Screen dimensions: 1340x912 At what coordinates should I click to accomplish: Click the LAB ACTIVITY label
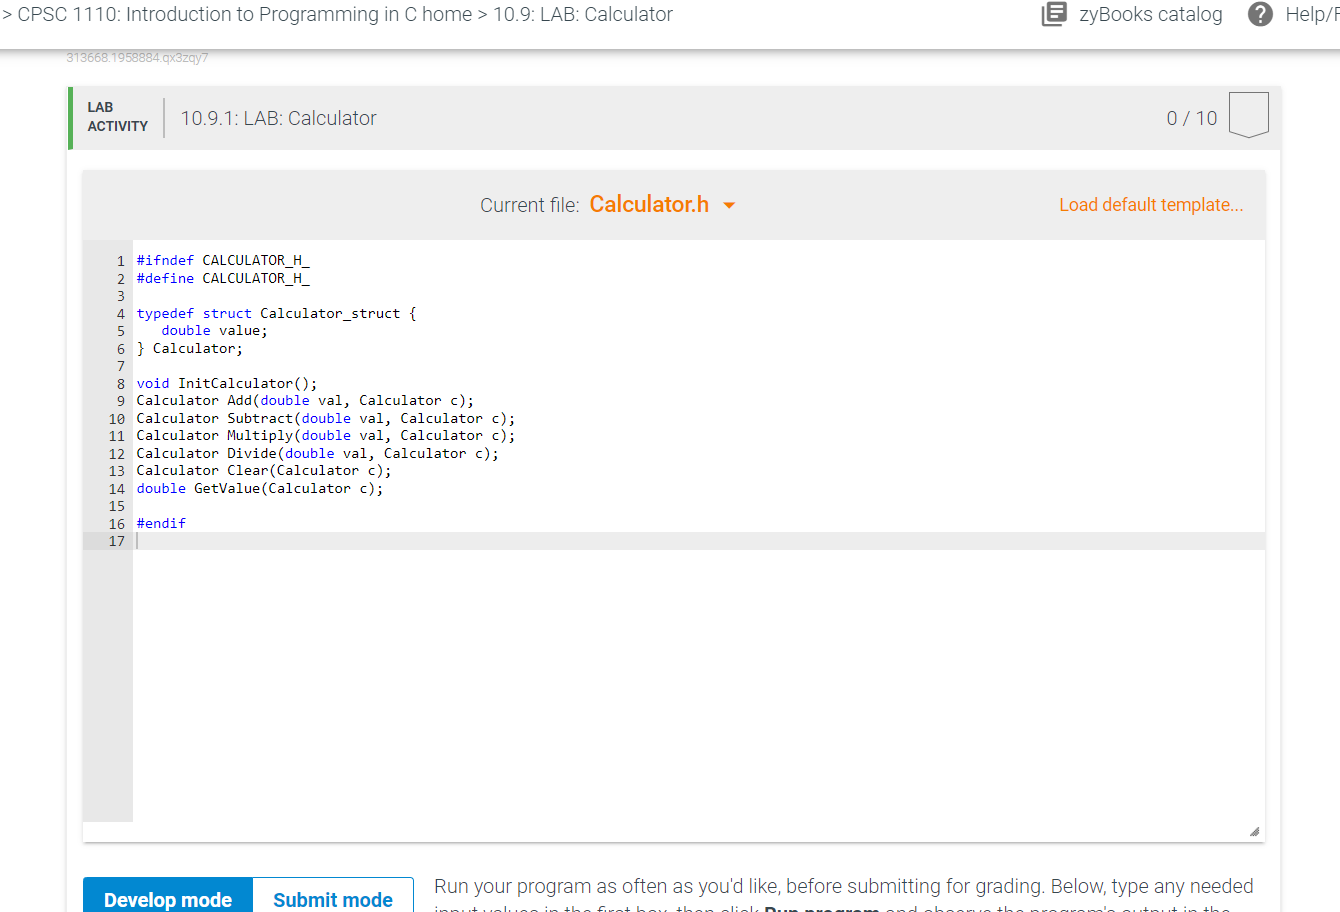117,116
